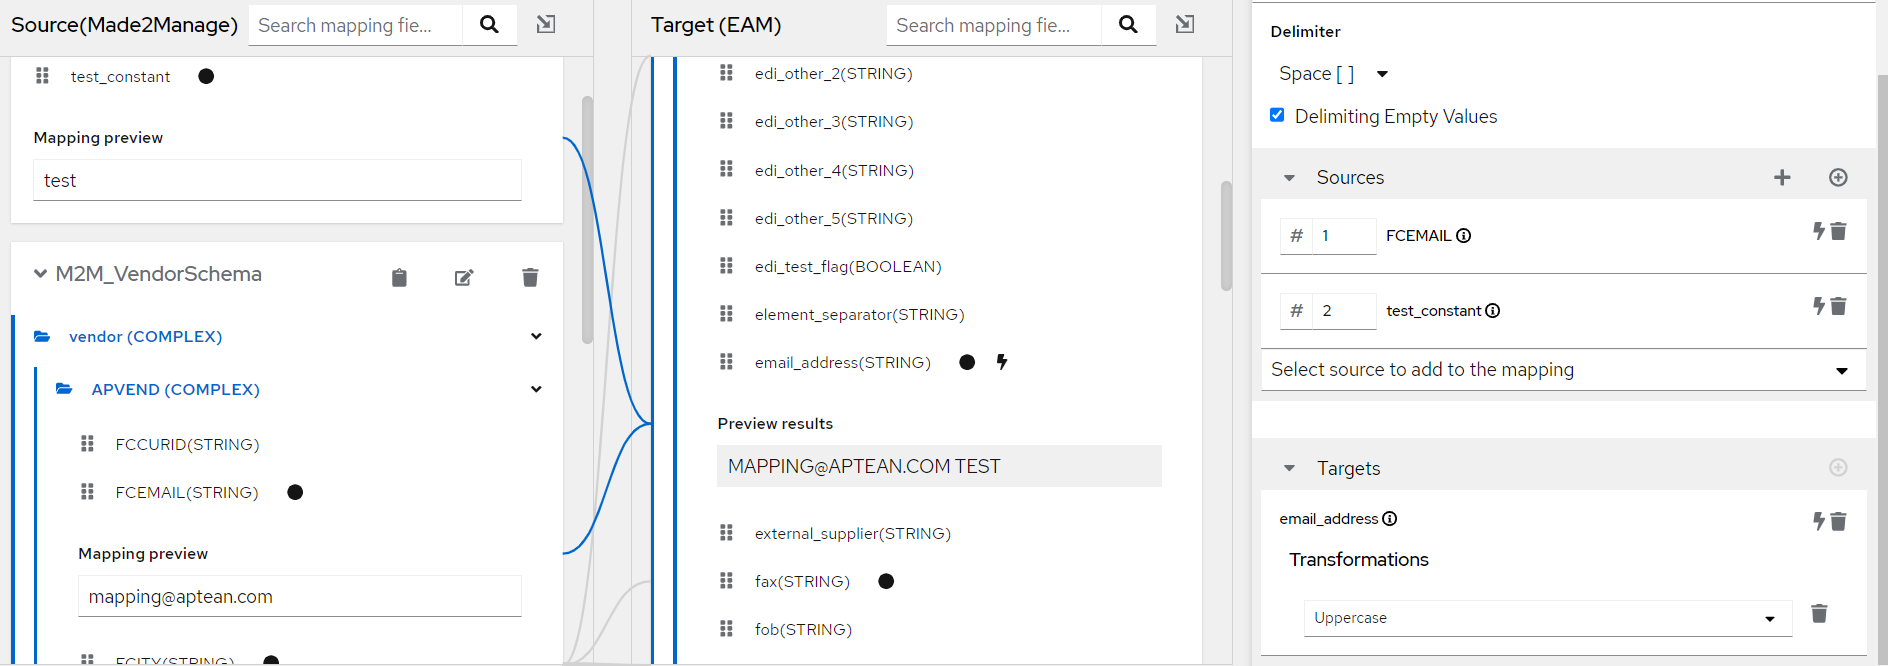Edit the M2M_VendorSchema document
1888x666 pixels.
[x=464, y=278]
